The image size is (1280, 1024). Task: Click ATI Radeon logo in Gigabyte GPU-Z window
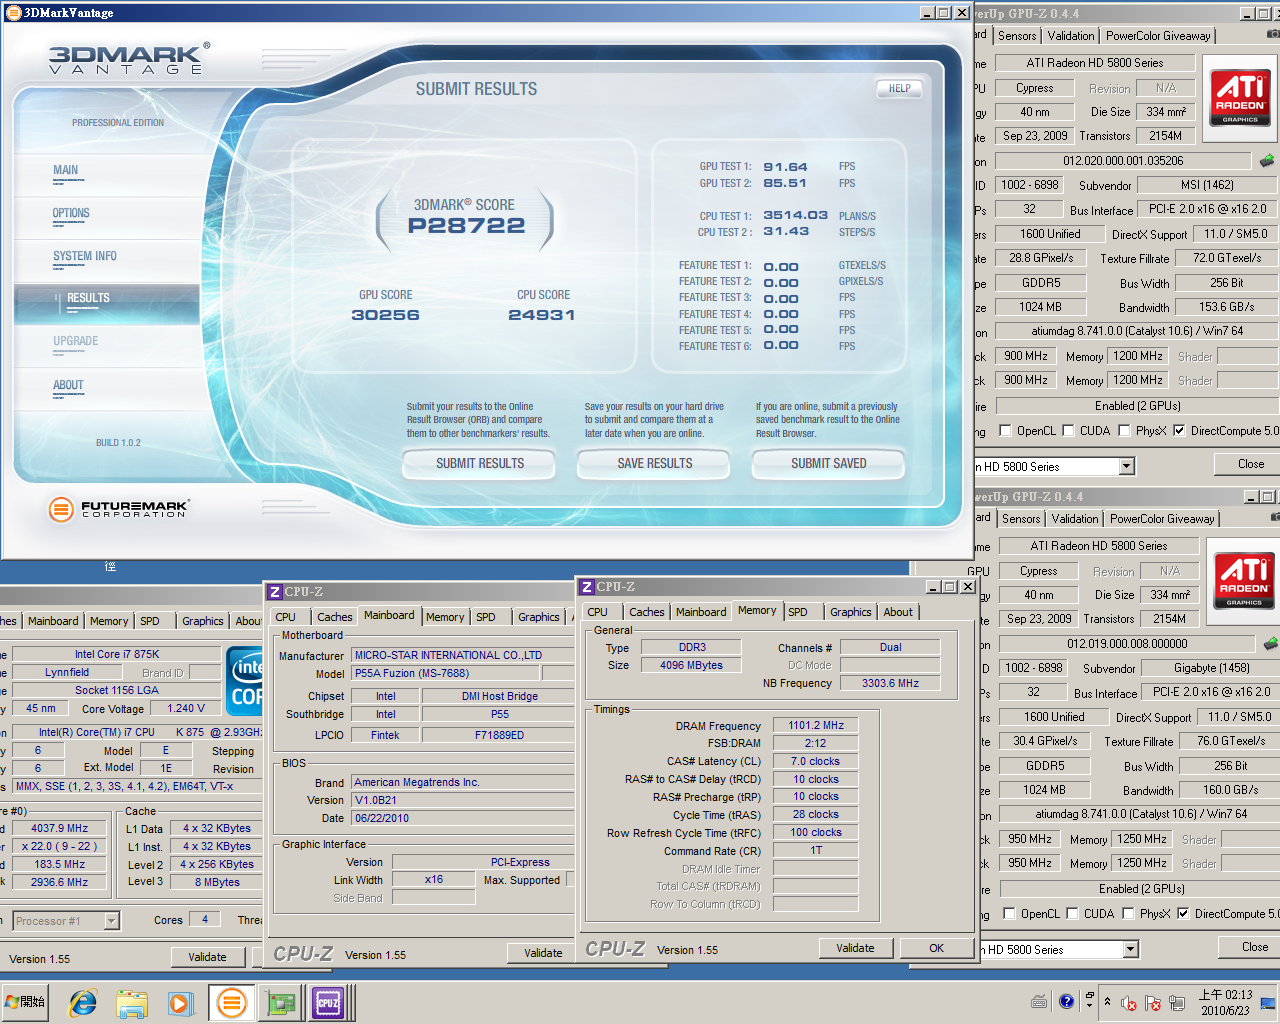(x=1244, y=581)
